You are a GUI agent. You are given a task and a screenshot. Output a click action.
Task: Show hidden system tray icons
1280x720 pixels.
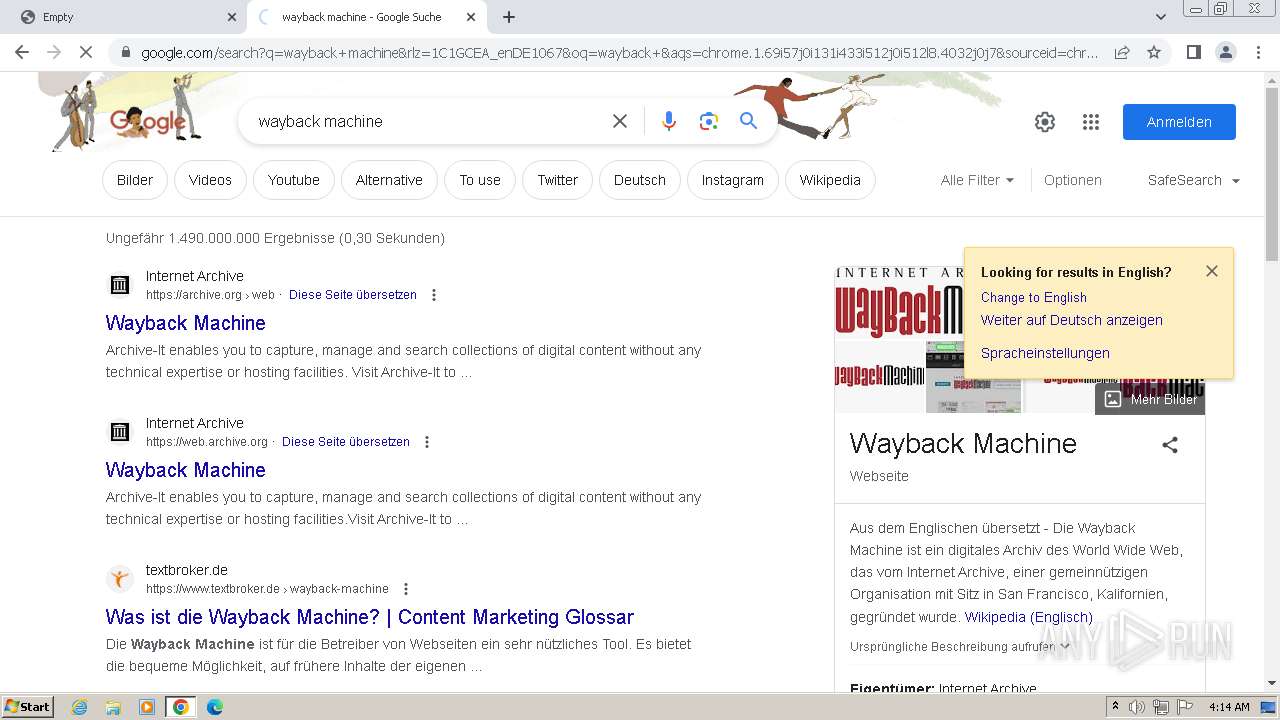(x=1115, y=707)
